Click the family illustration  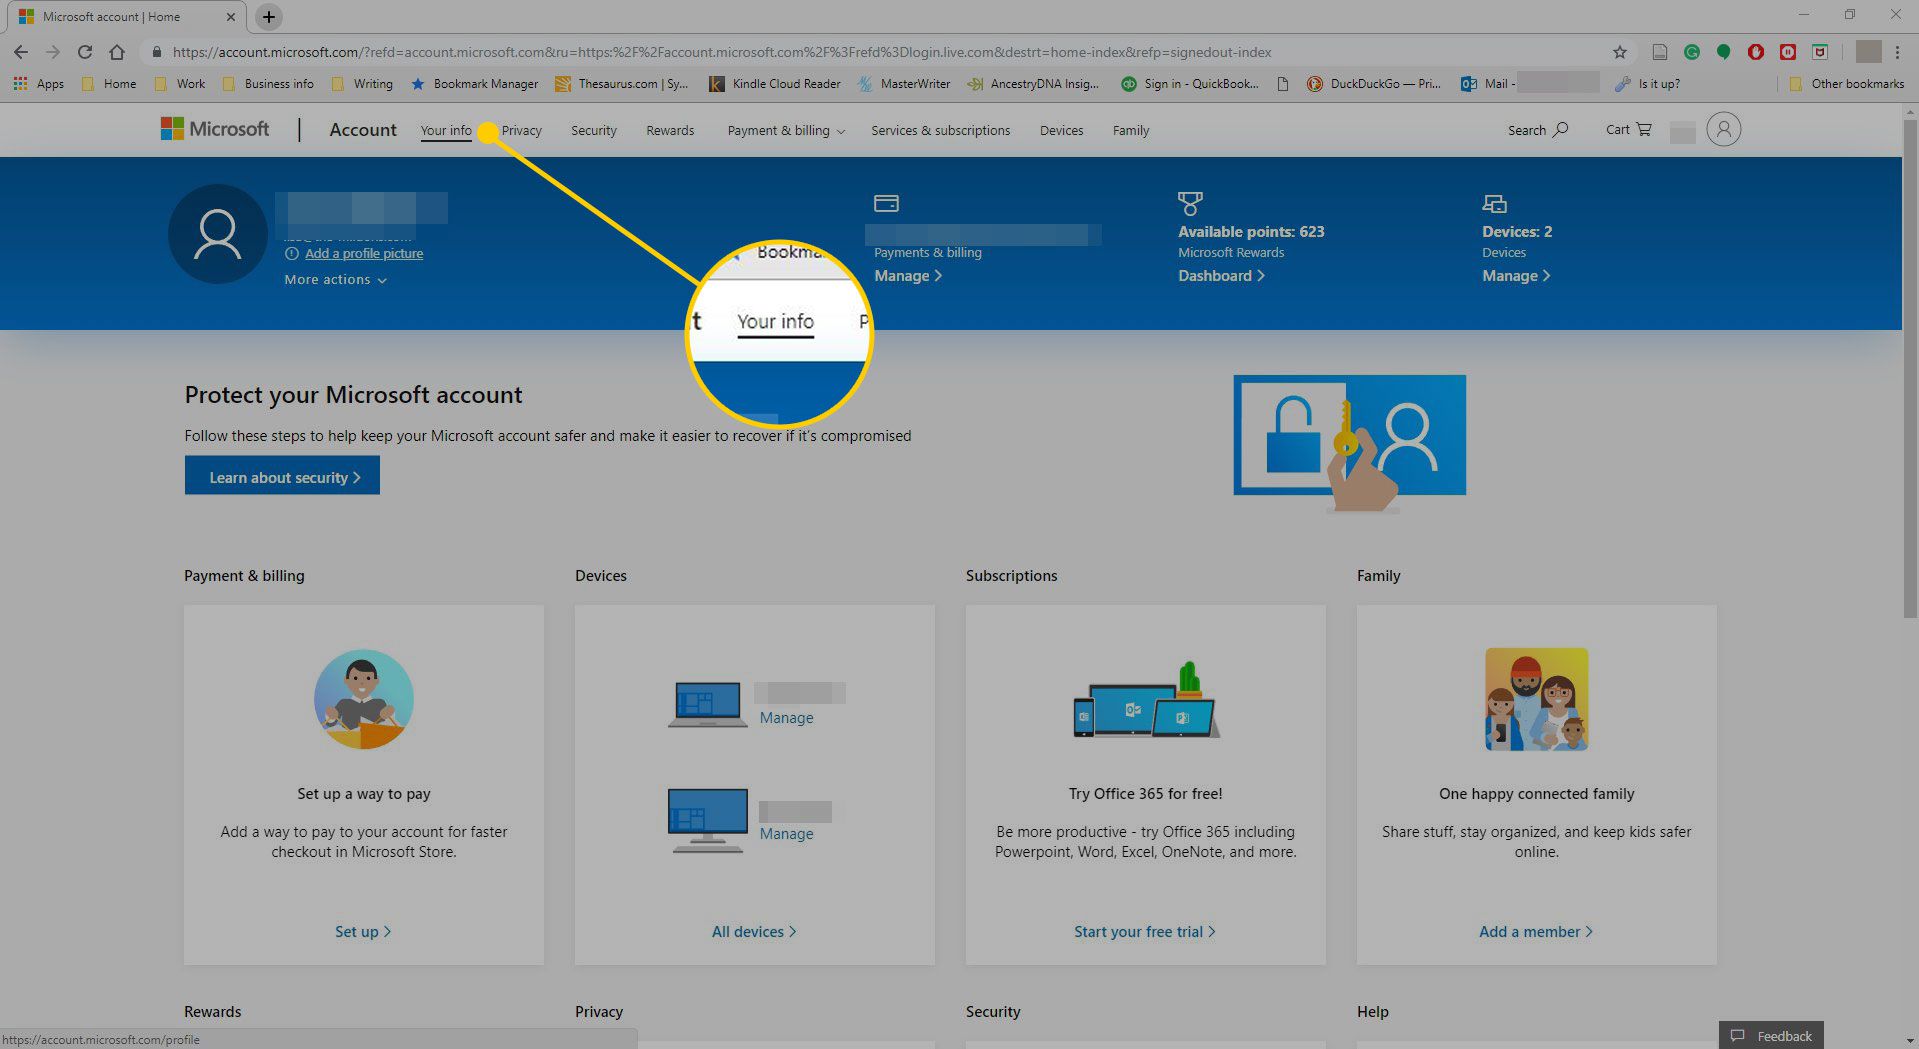(x=1536, y=699)
